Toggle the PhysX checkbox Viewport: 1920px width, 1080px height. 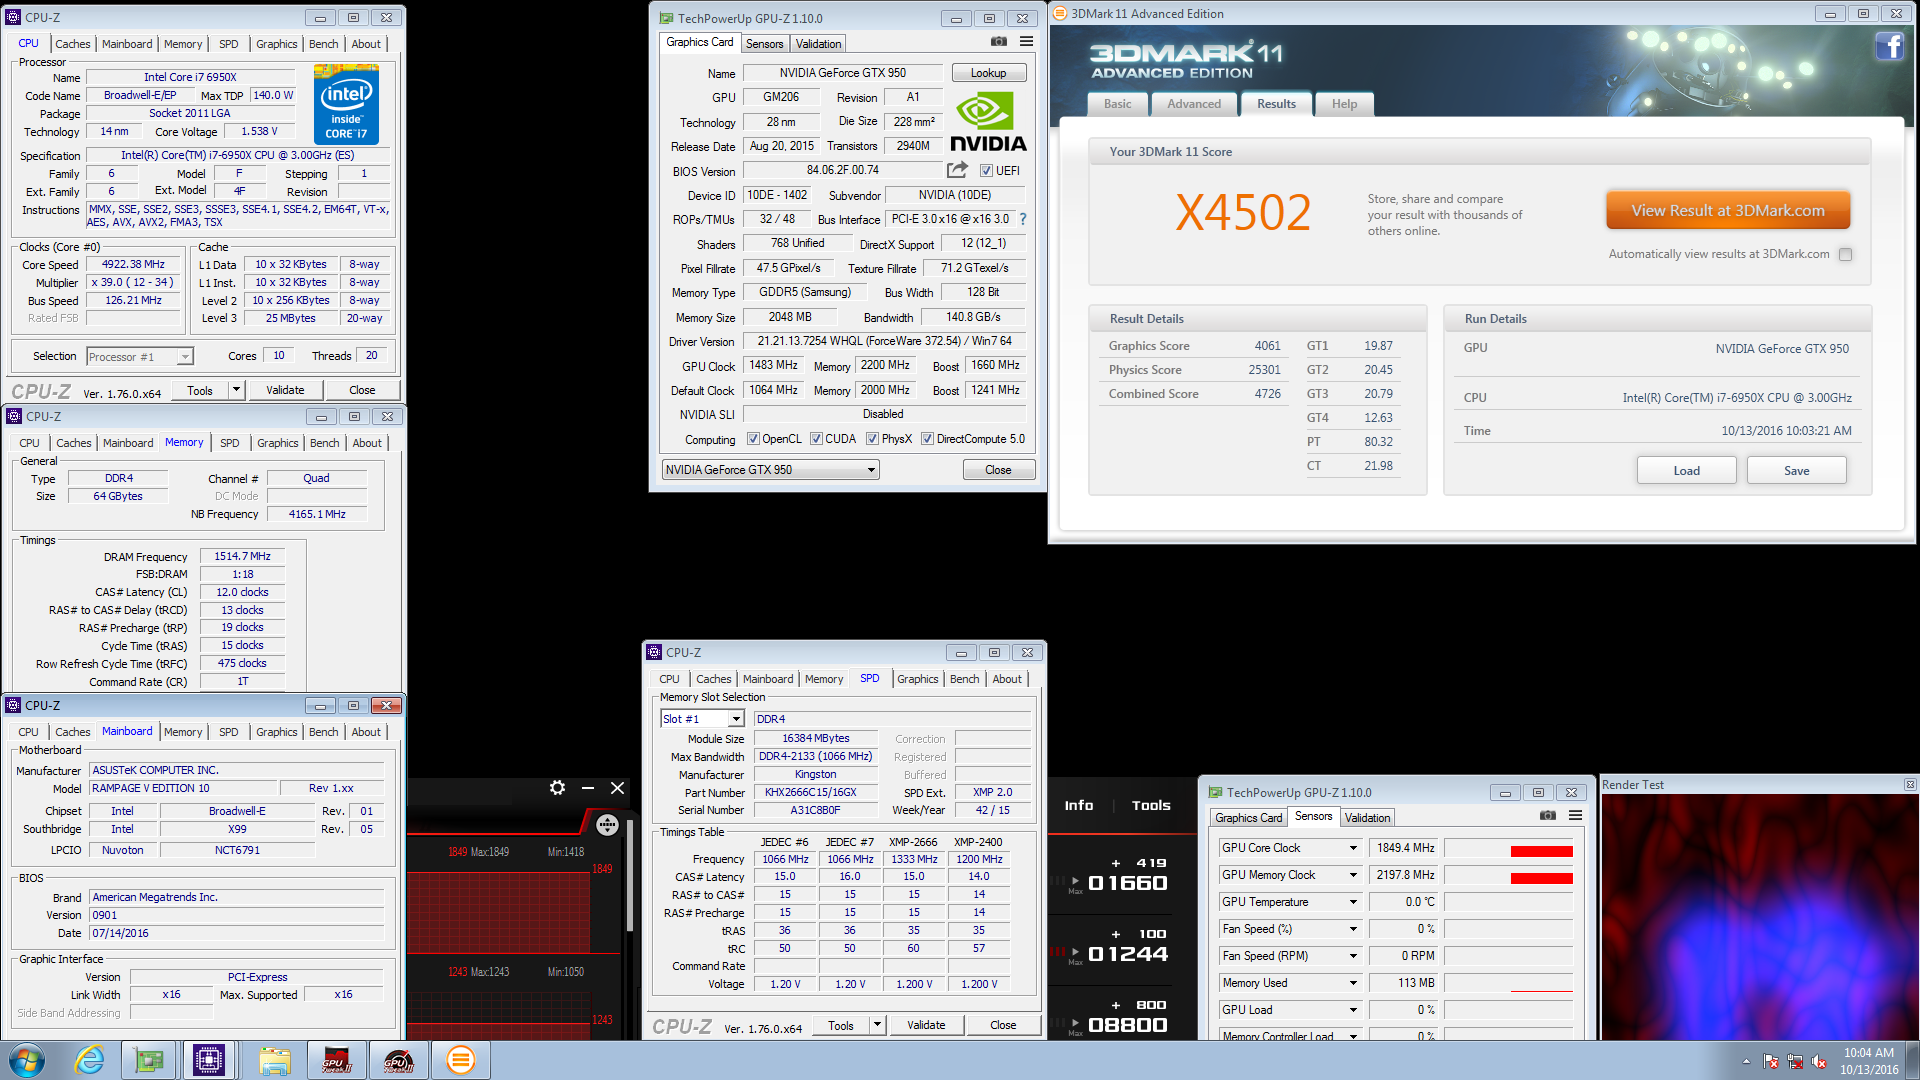(x=872, y=439)
